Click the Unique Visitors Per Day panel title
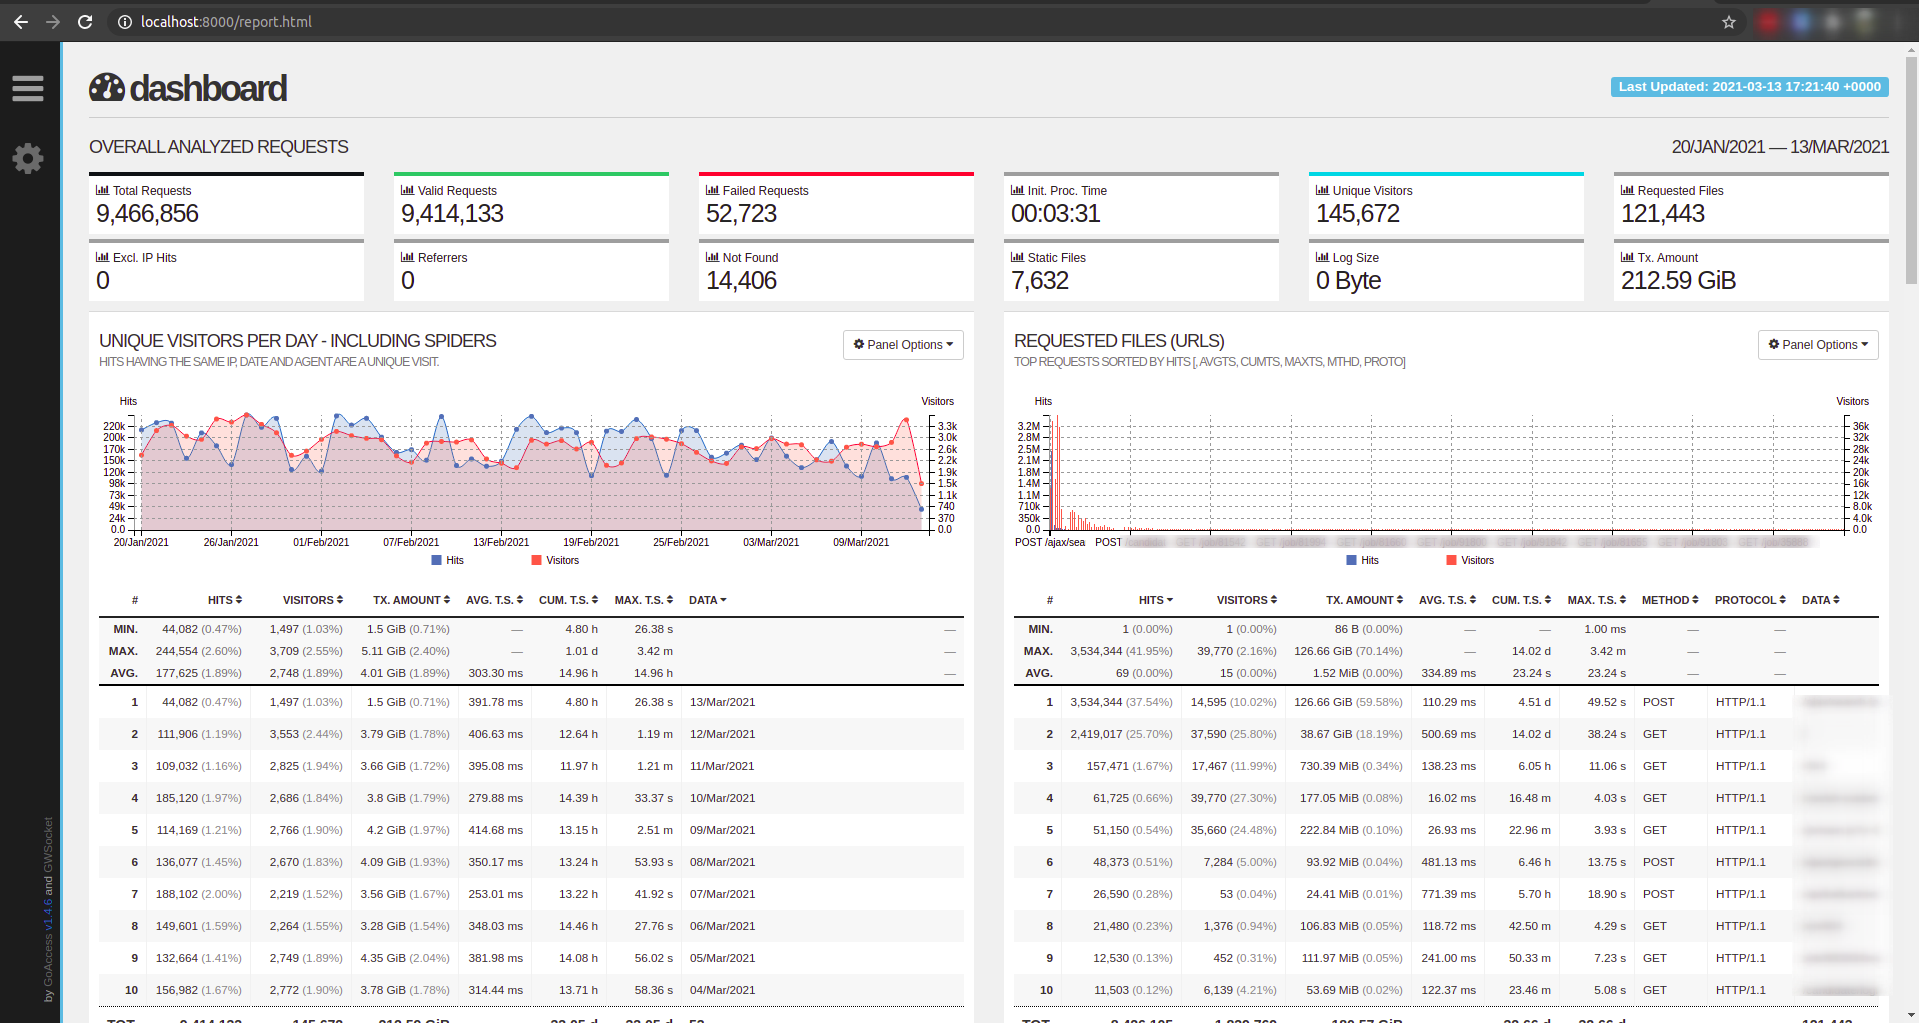 297,341
